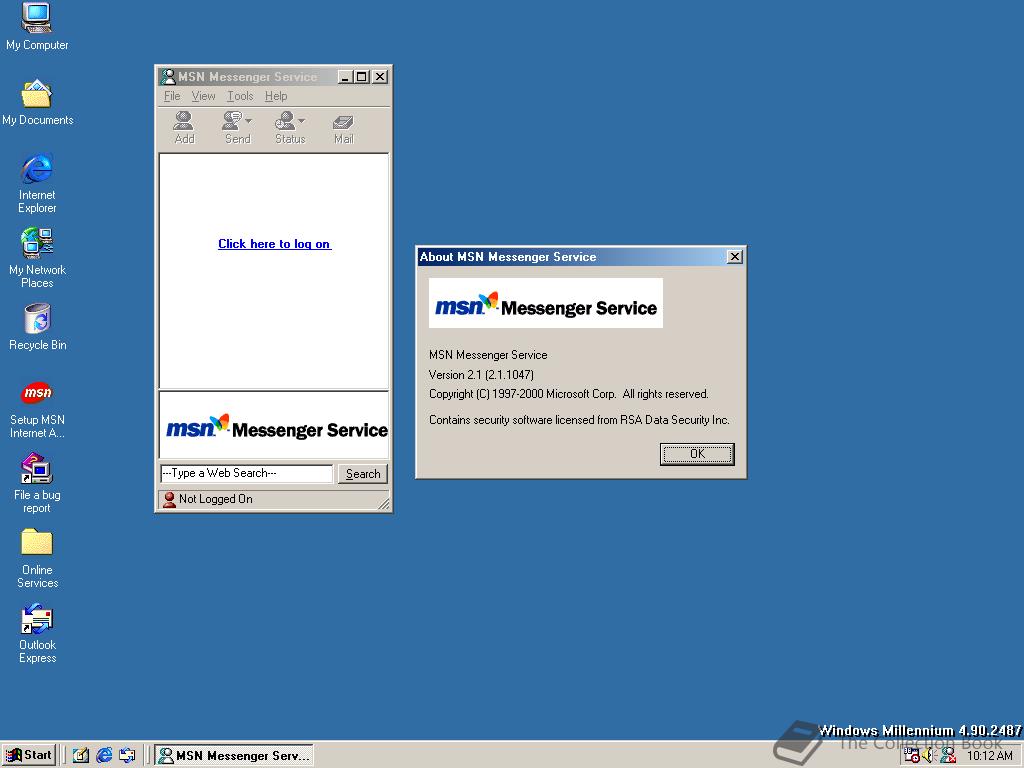
Task: Click the MSN Messenger Service taskbar button
Action: (234, 756)
